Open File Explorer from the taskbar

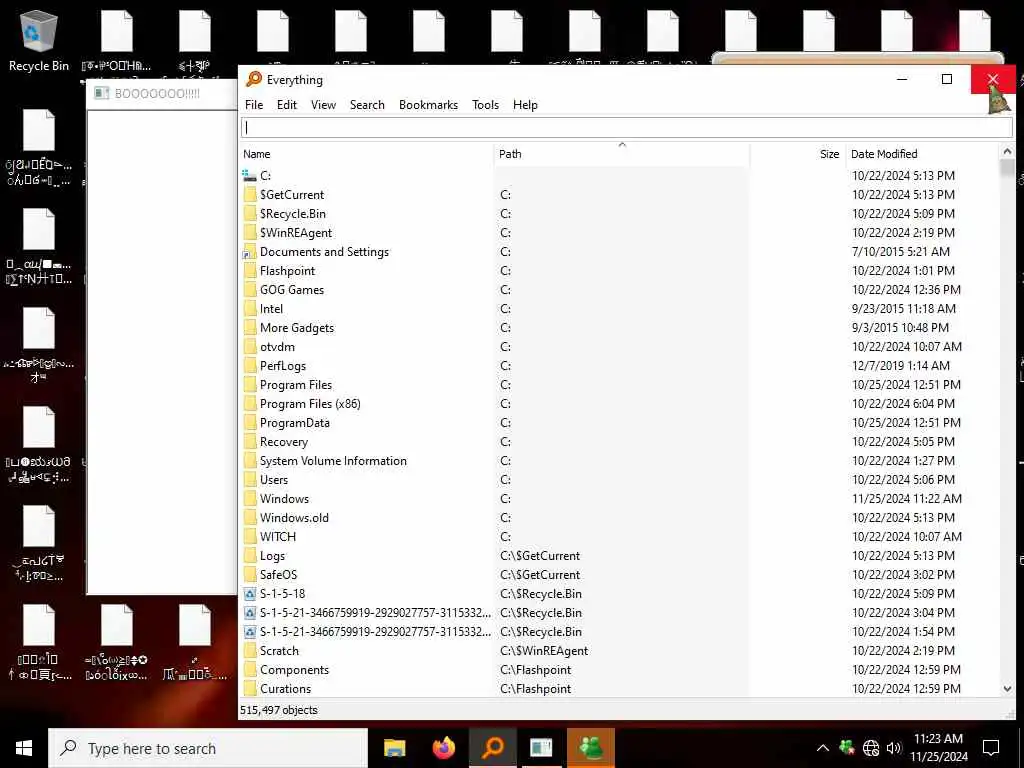point(394,748)
